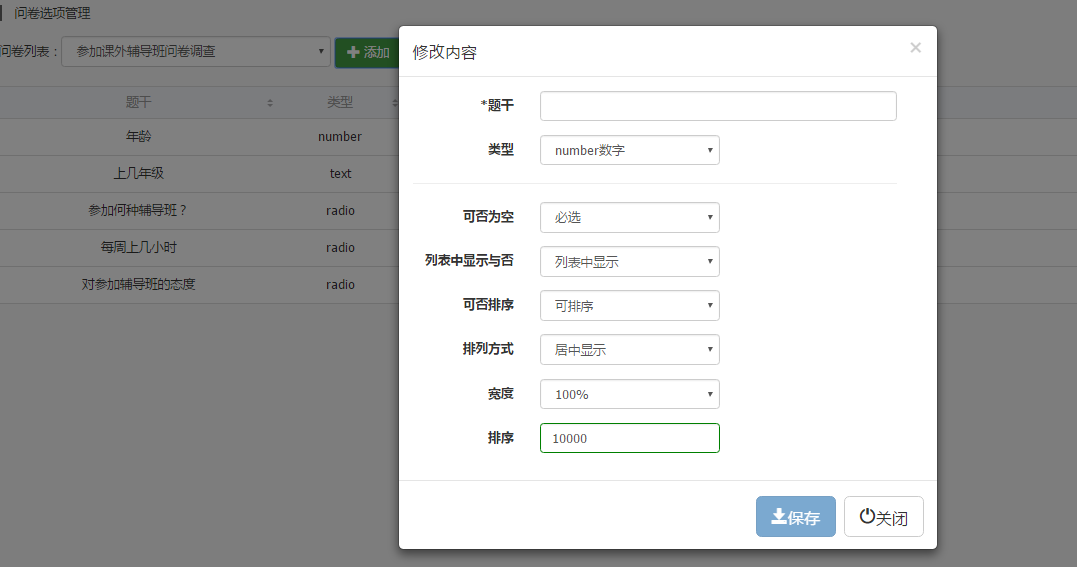Screen dimensions: 1077x567
Task: Expand the 宽度 100% dropdown
Action: 629,394
